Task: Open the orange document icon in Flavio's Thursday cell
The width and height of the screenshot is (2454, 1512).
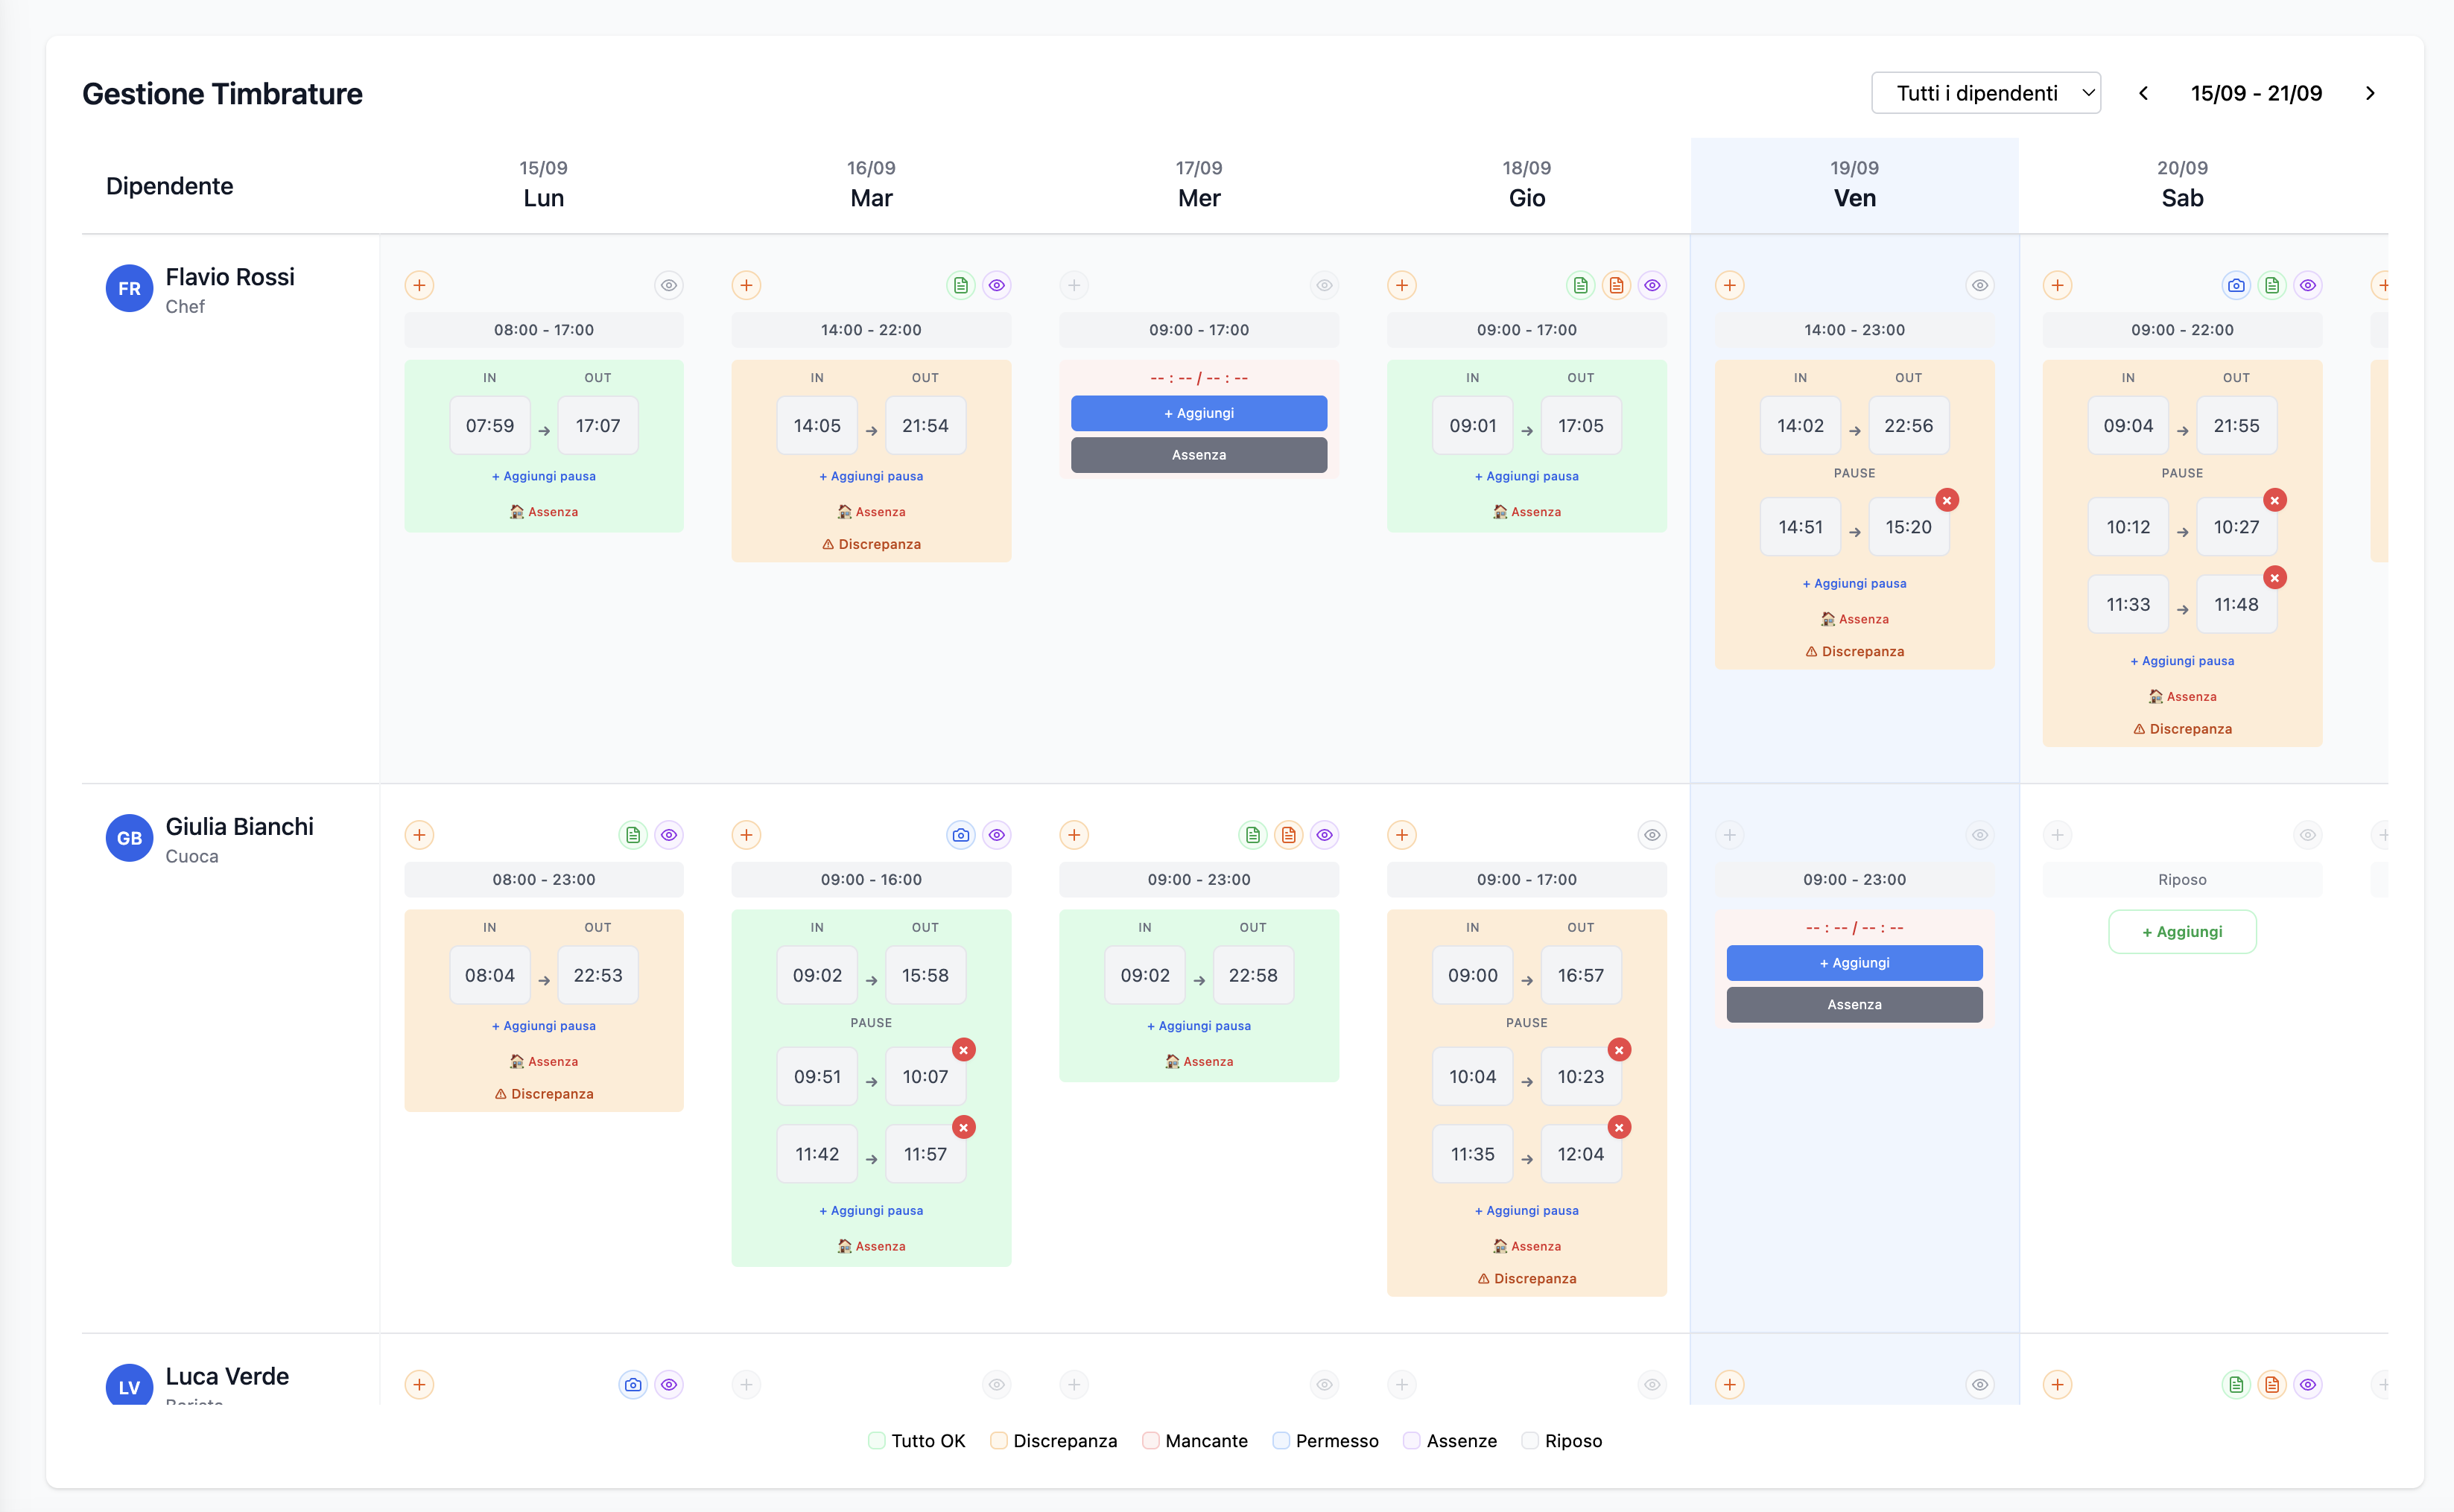Action: [1616, 285]
